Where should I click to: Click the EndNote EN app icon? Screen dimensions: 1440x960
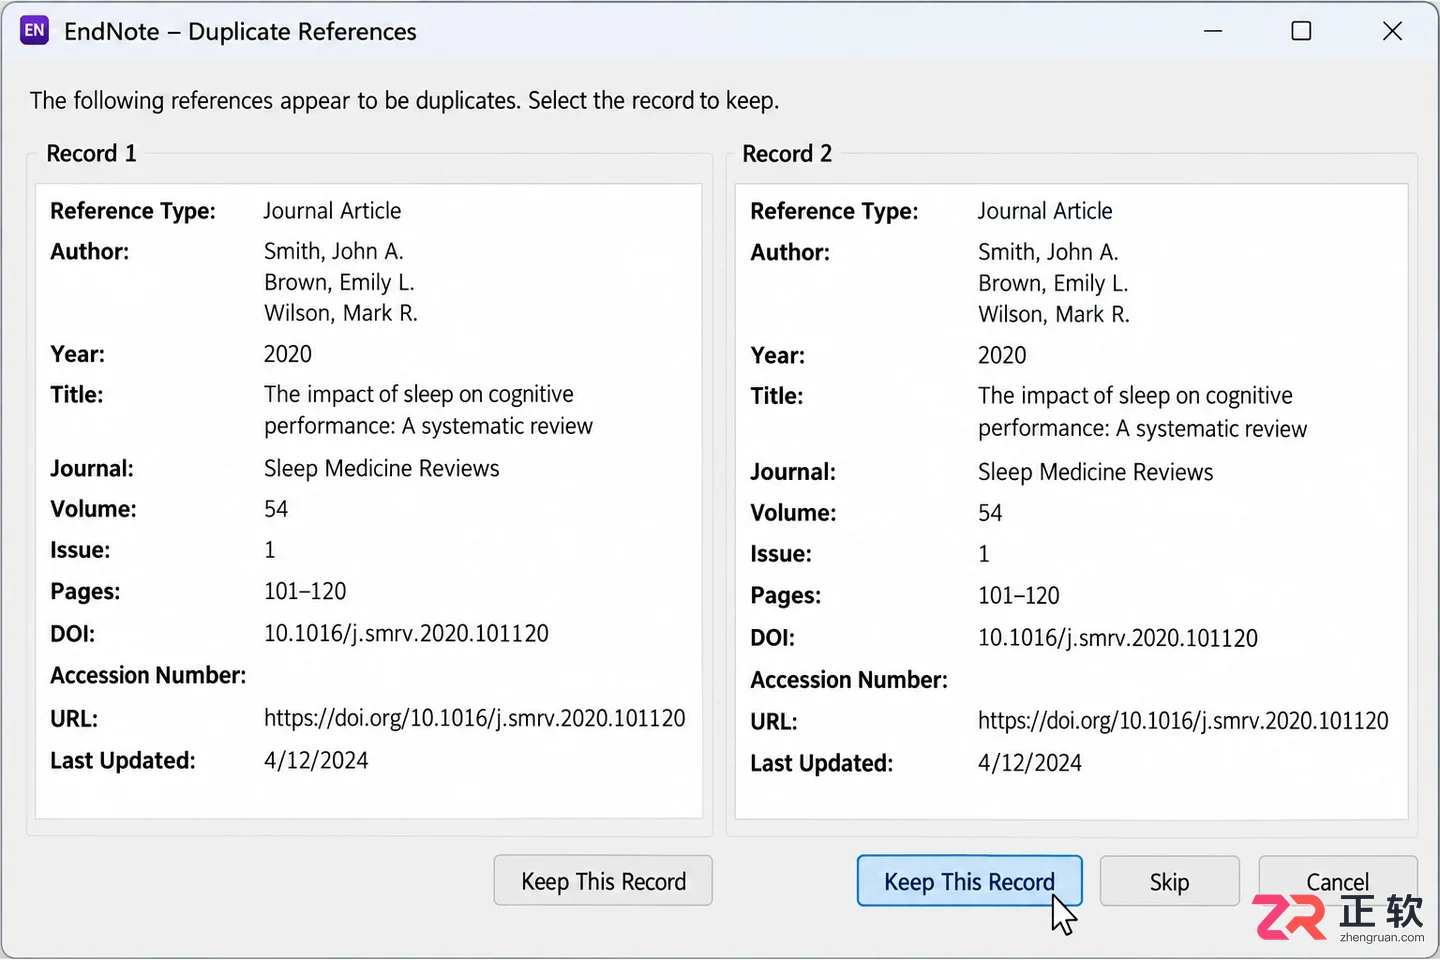35,31
